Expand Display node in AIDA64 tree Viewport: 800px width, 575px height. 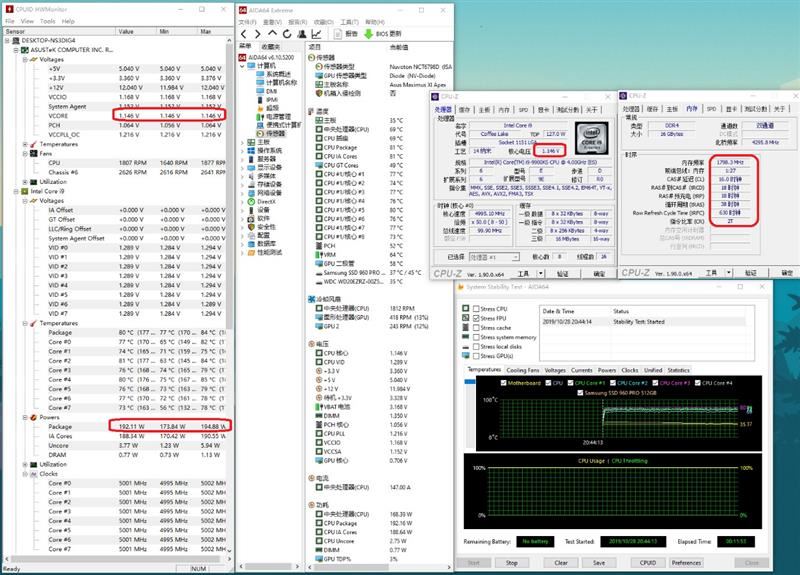tap(242, 167)
